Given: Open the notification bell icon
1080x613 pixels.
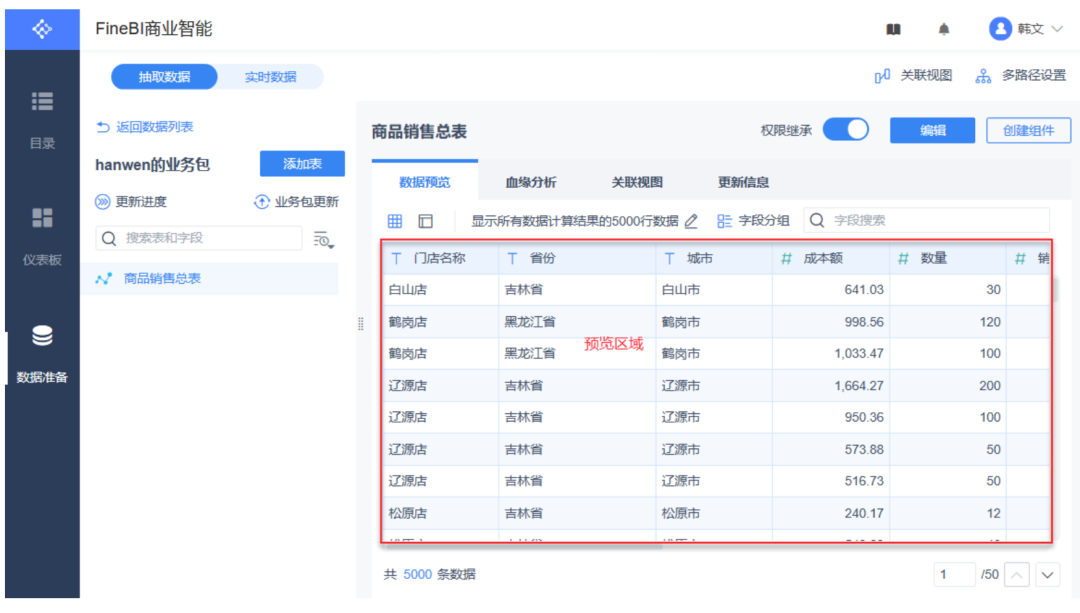Looking at the screenshot, I should coord(944,29).
